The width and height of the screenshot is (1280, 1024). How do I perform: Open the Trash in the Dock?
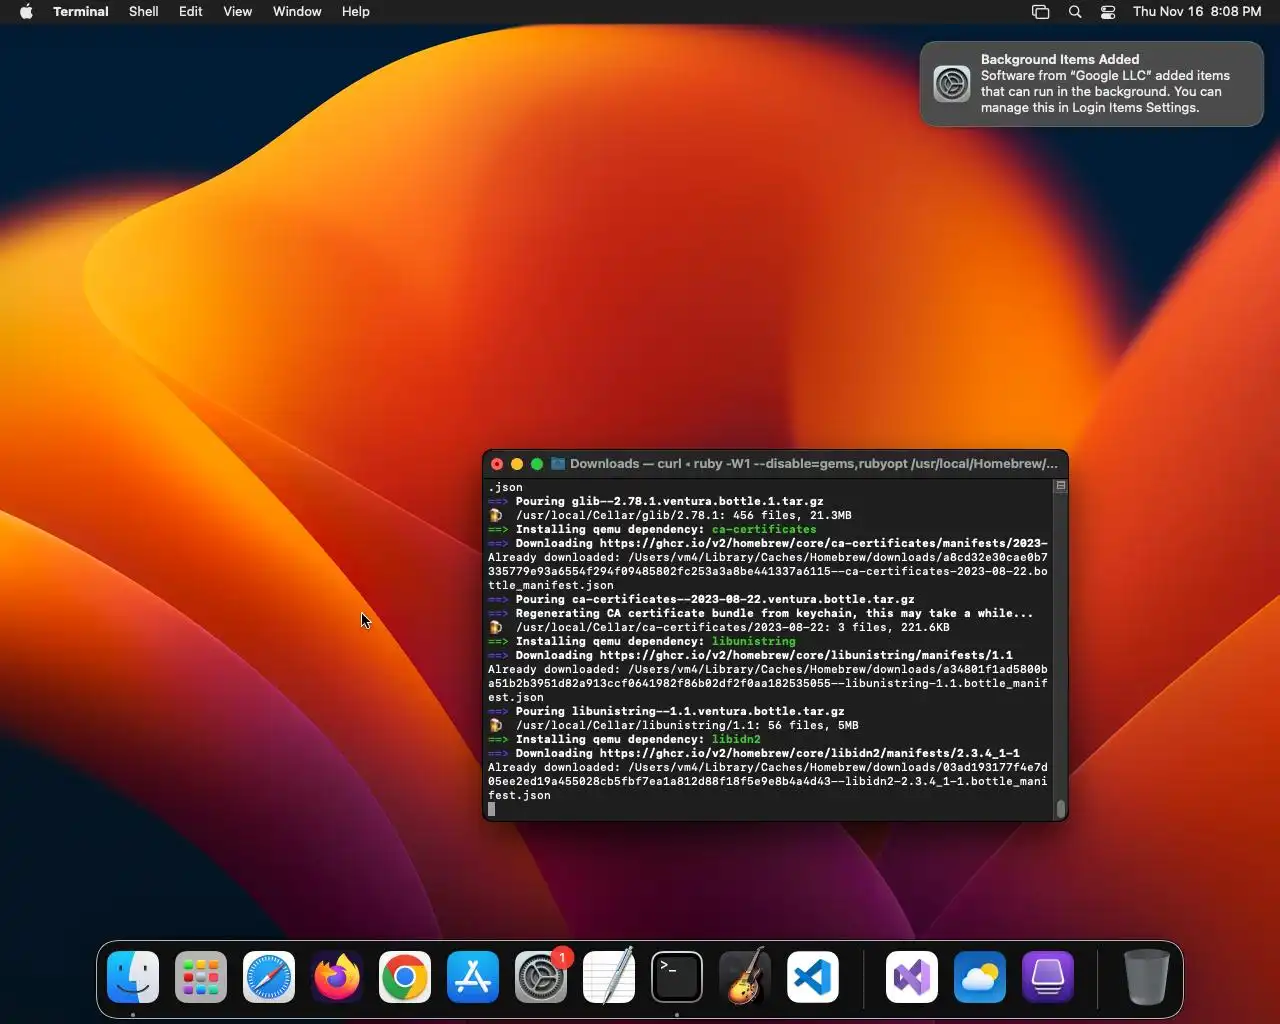point(1146,977)
